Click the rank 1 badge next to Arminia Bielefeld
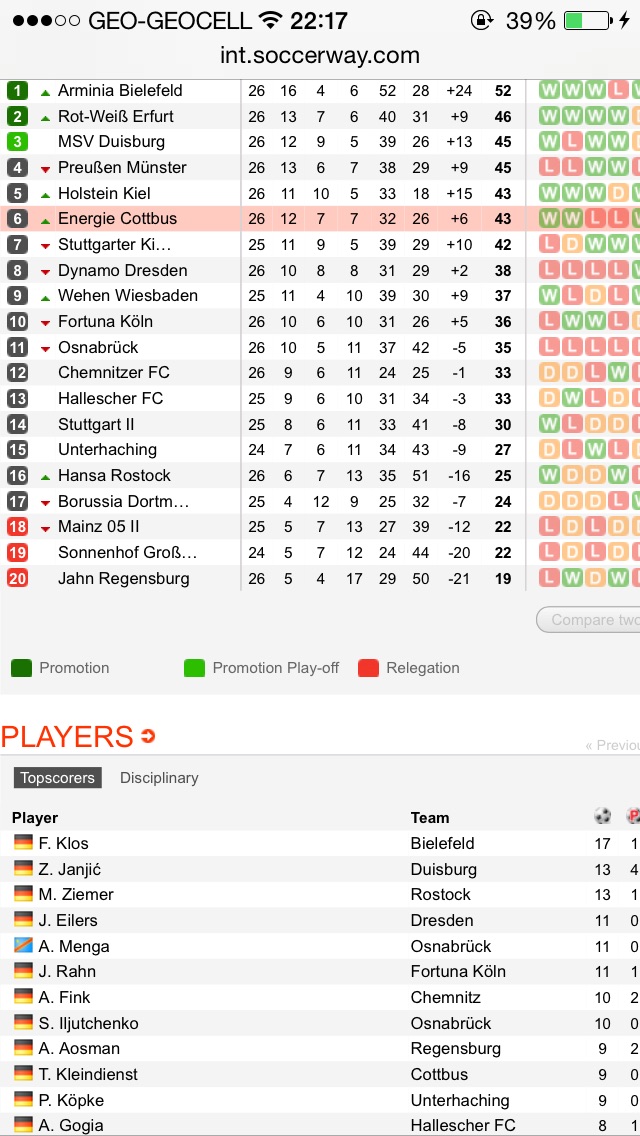 [18, 90]
